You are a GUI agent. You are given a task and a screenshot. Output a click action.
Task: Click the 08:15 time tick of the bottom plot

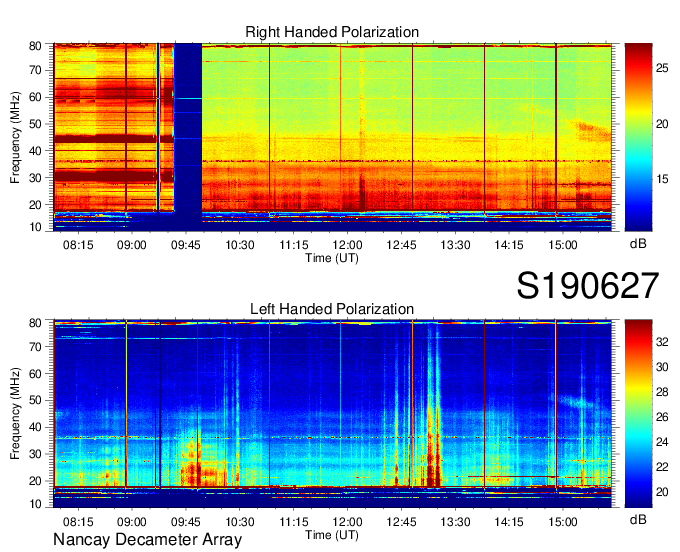click(x=78, y=522)
